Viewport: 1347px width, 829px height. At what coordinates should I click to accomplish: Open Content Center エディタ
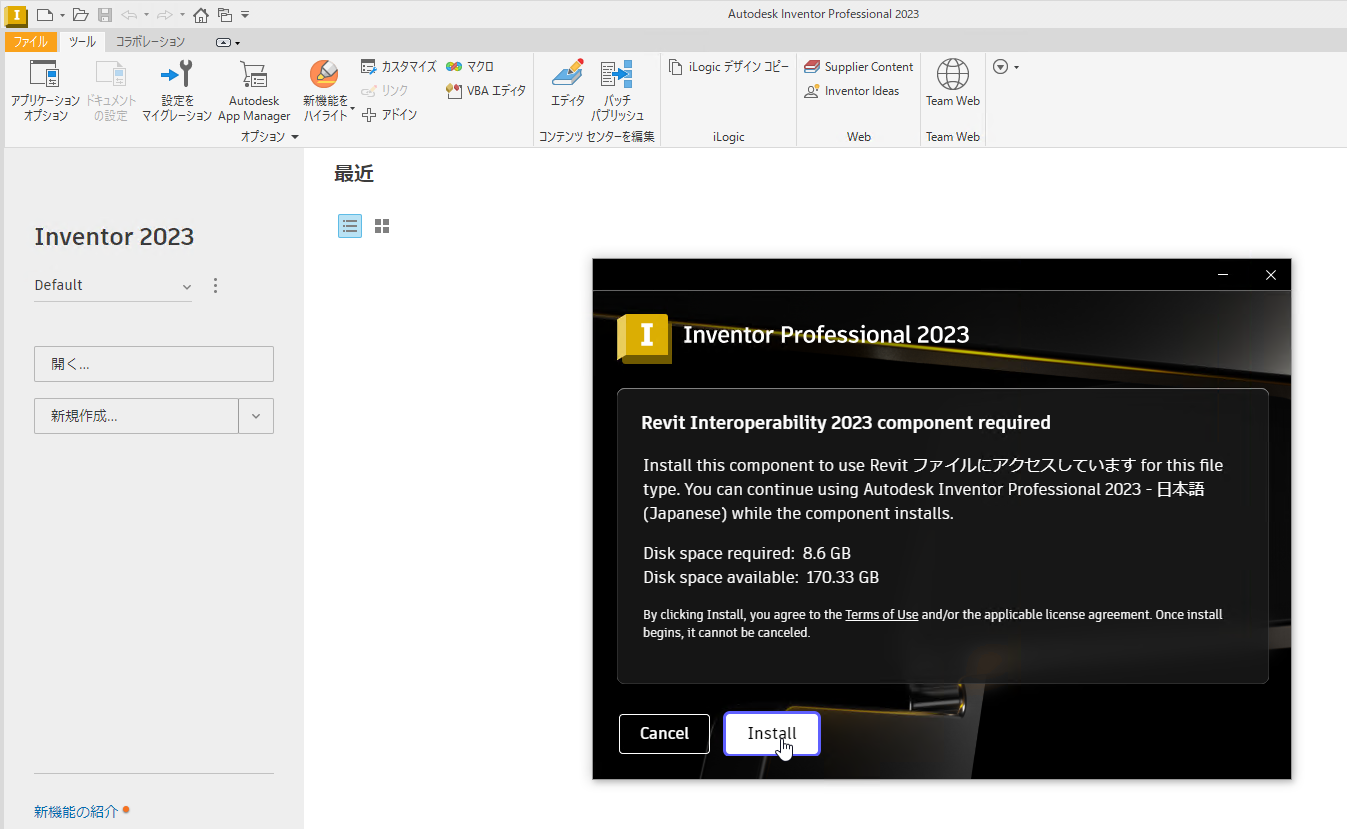coord(568,85)
